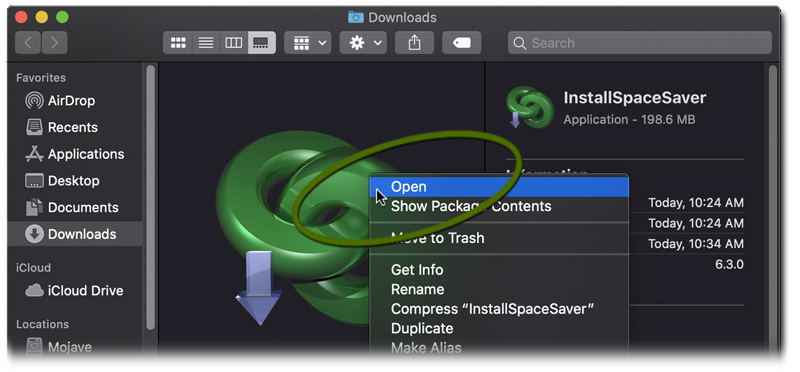Switch to gallery view
800x372 pixels.
click(x=262, y=43)
